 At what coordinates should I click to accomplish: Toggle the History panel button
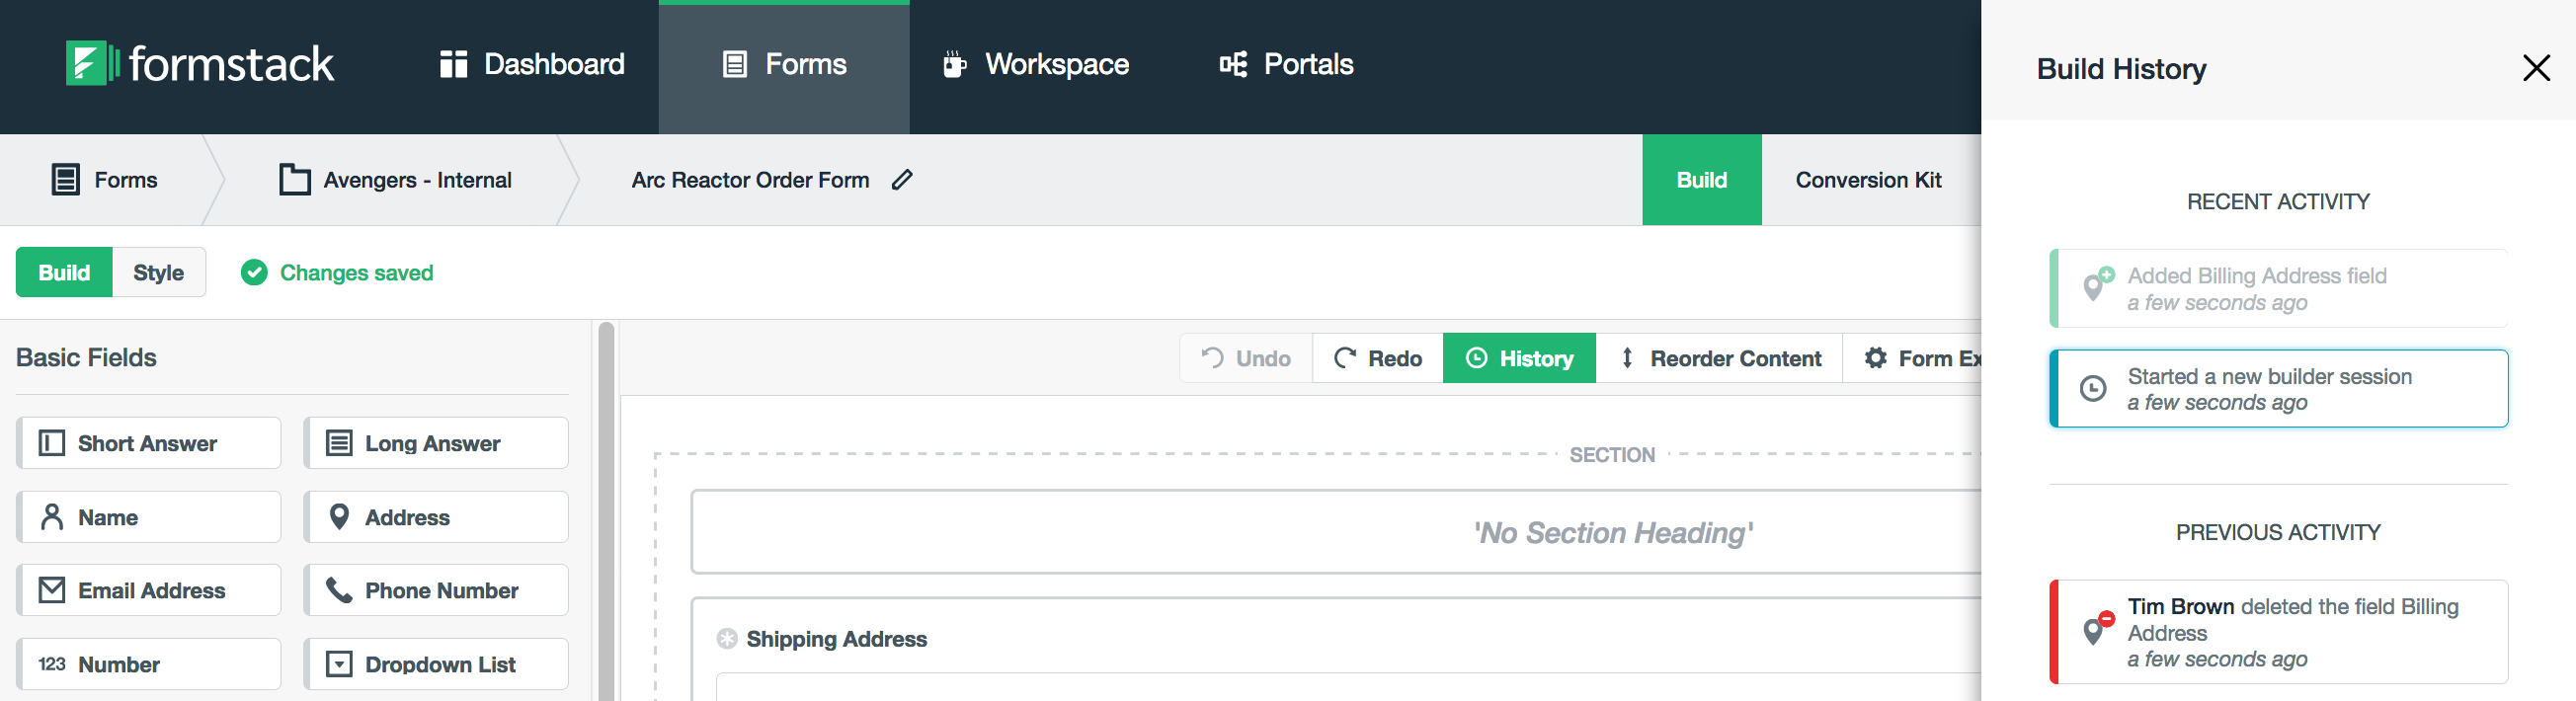1518,358
